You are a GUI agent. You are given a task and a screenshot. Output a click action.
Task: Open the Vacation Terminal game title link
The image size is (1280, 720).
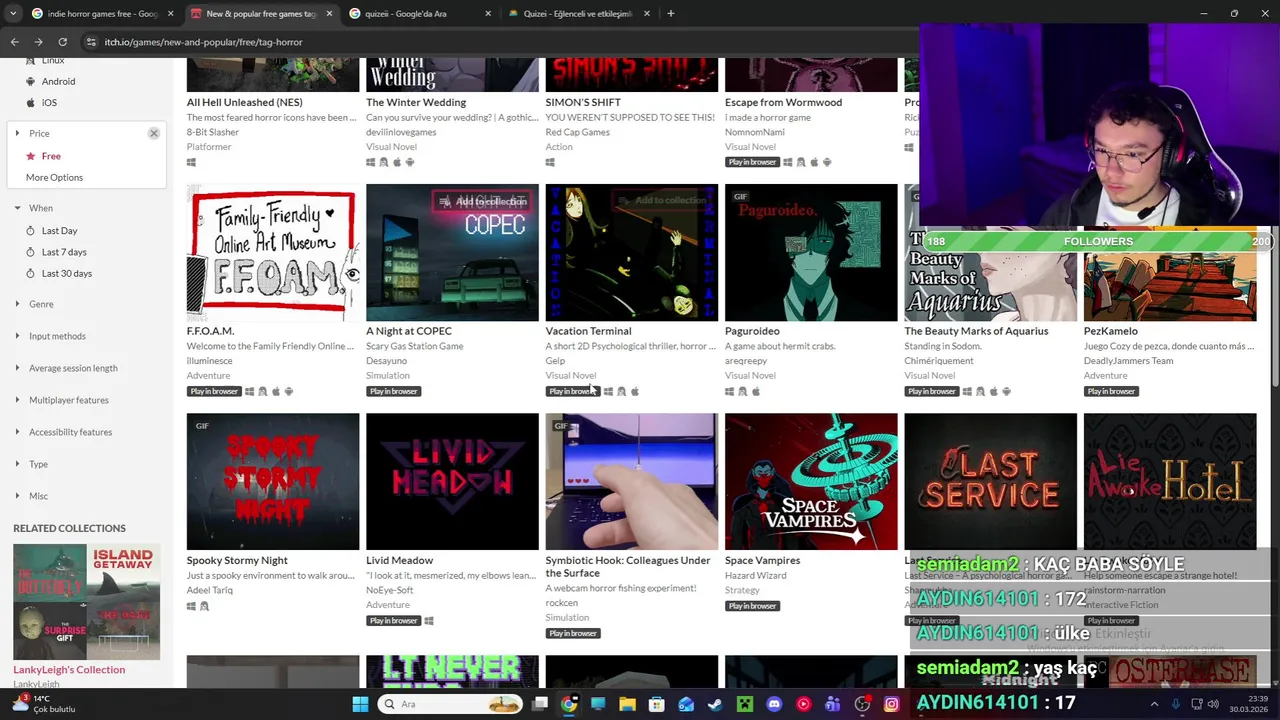[x=588, y=331]
